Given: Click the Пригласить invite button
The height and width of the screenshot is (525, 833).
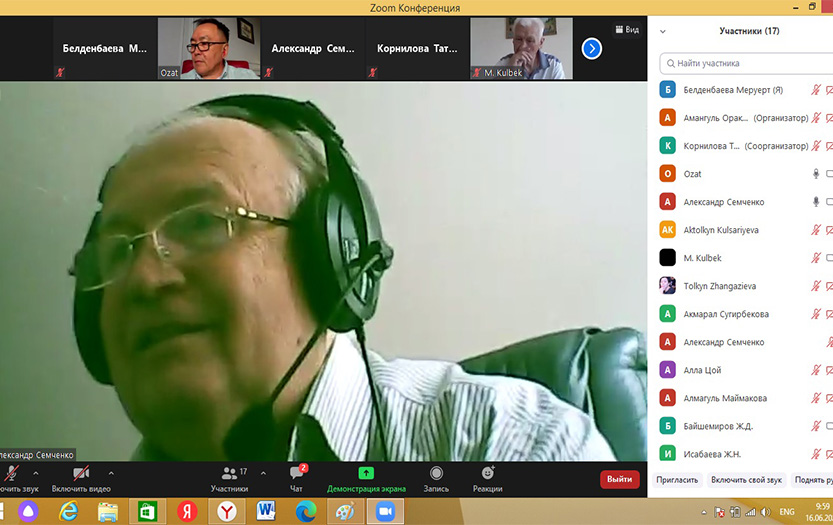Looking at the screenshot, I should (x=678, y=480).
